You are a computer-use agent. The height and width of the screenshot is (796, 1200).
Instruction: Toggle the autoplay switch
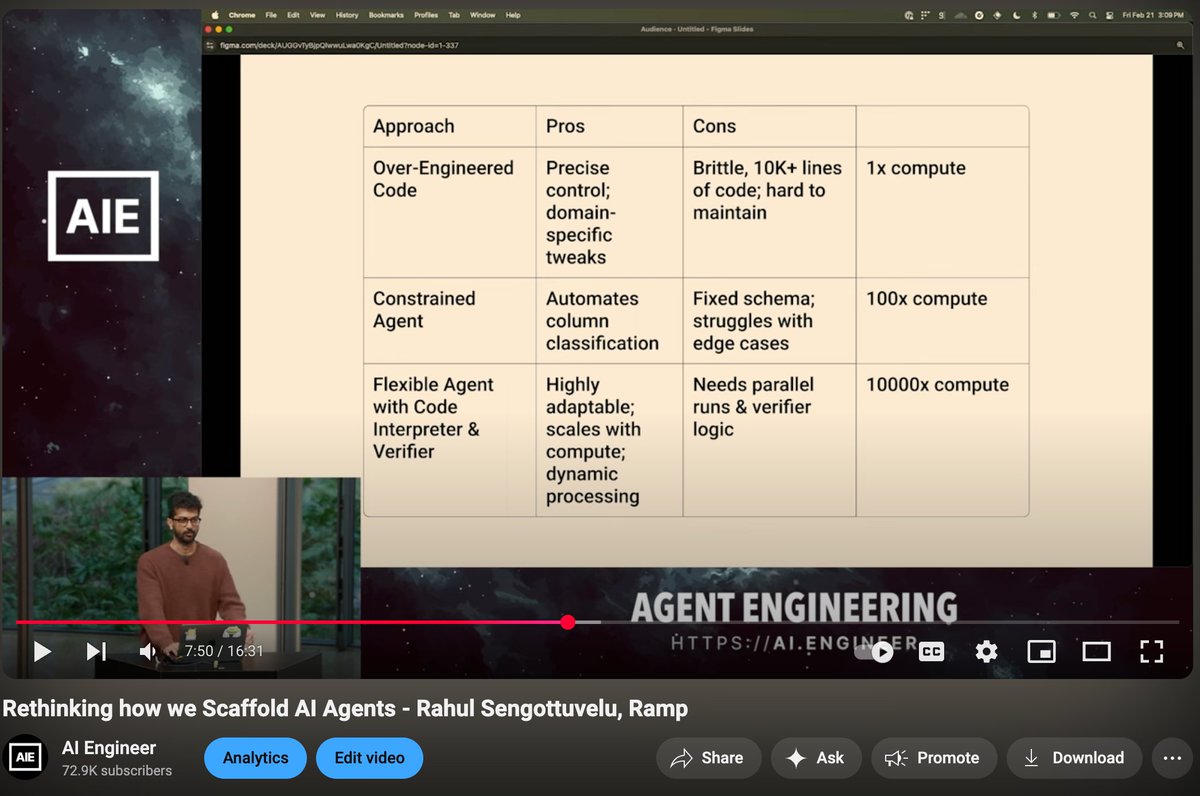click(x=874, y=652)
